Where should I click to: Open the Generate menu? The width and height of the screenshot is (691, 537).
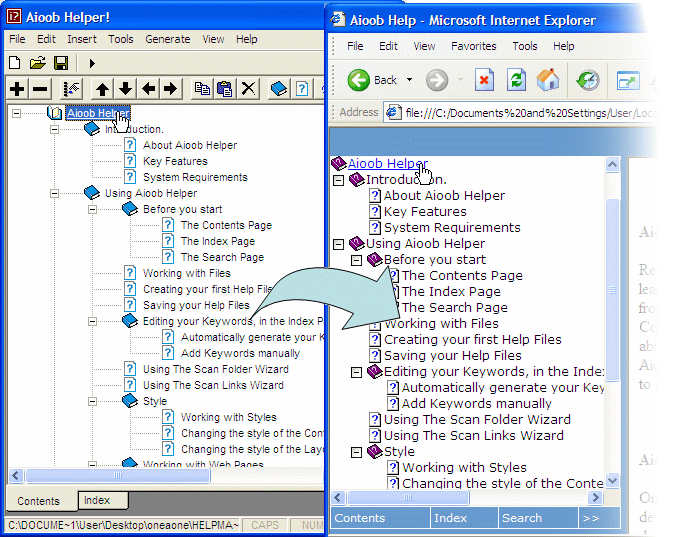point(167,39)
